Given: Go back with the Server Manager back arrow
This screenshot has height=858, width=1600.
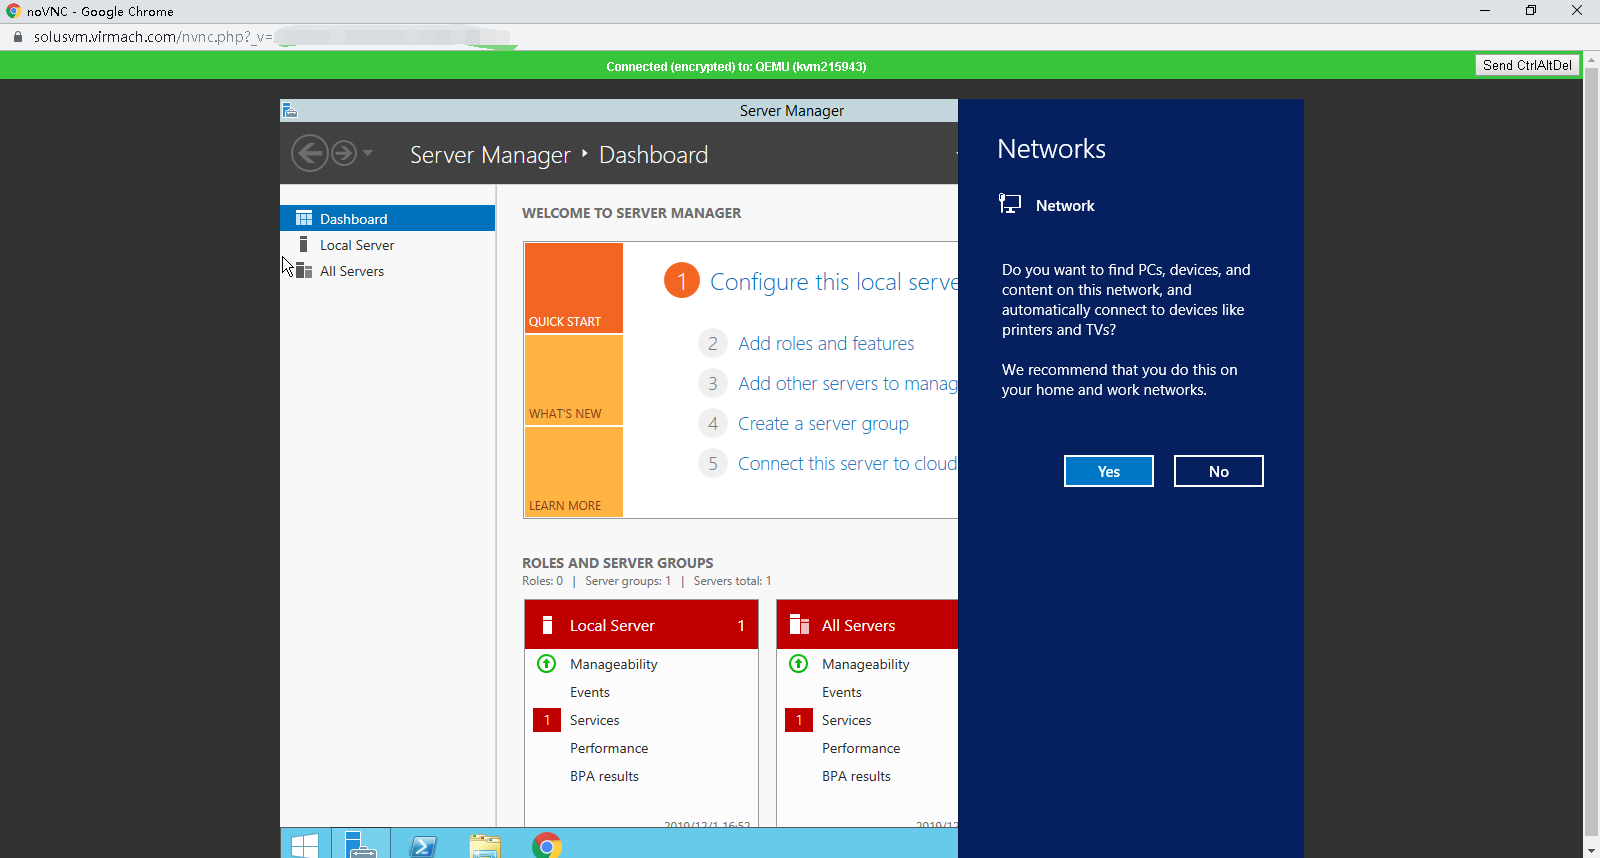Looking at the screenshot, I should pos(310,153).
